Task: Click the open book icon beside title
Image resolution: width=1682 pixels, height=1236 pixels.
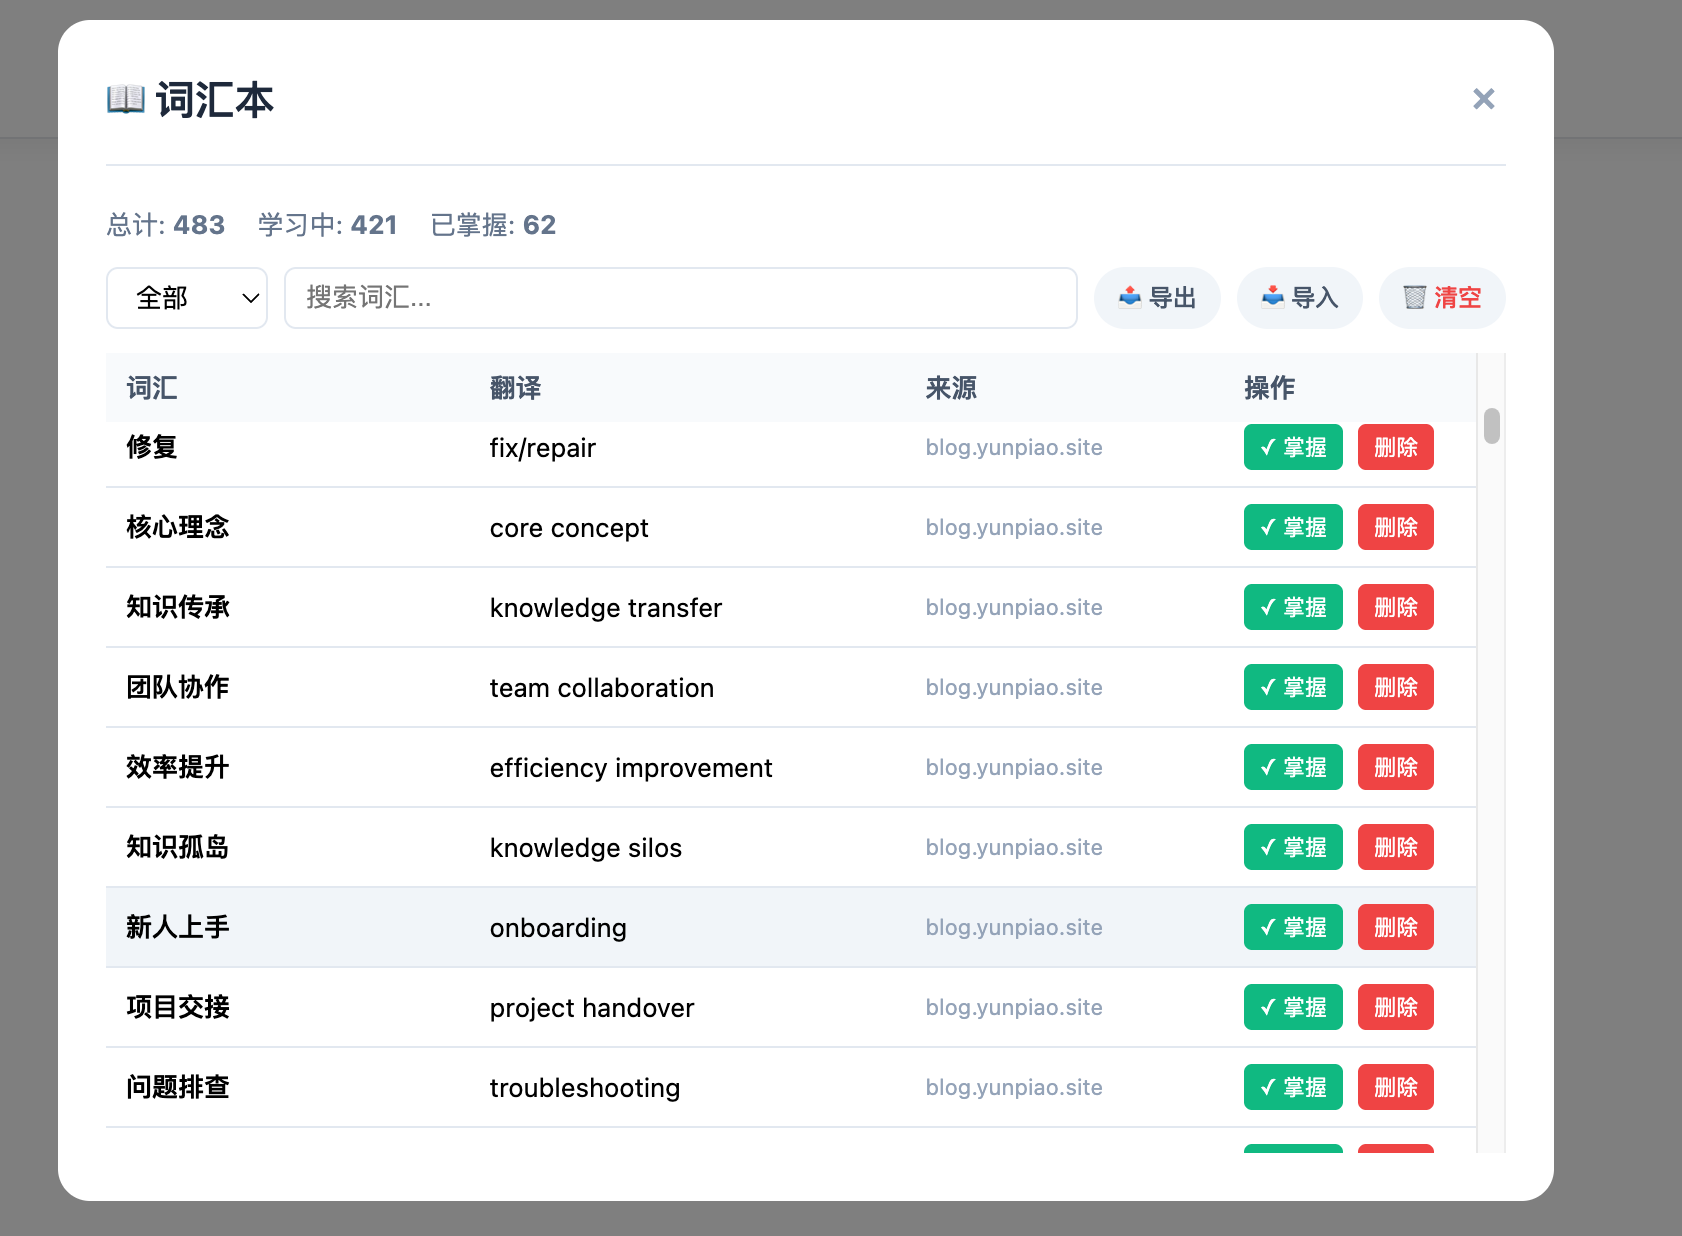Action: [126, 100]
